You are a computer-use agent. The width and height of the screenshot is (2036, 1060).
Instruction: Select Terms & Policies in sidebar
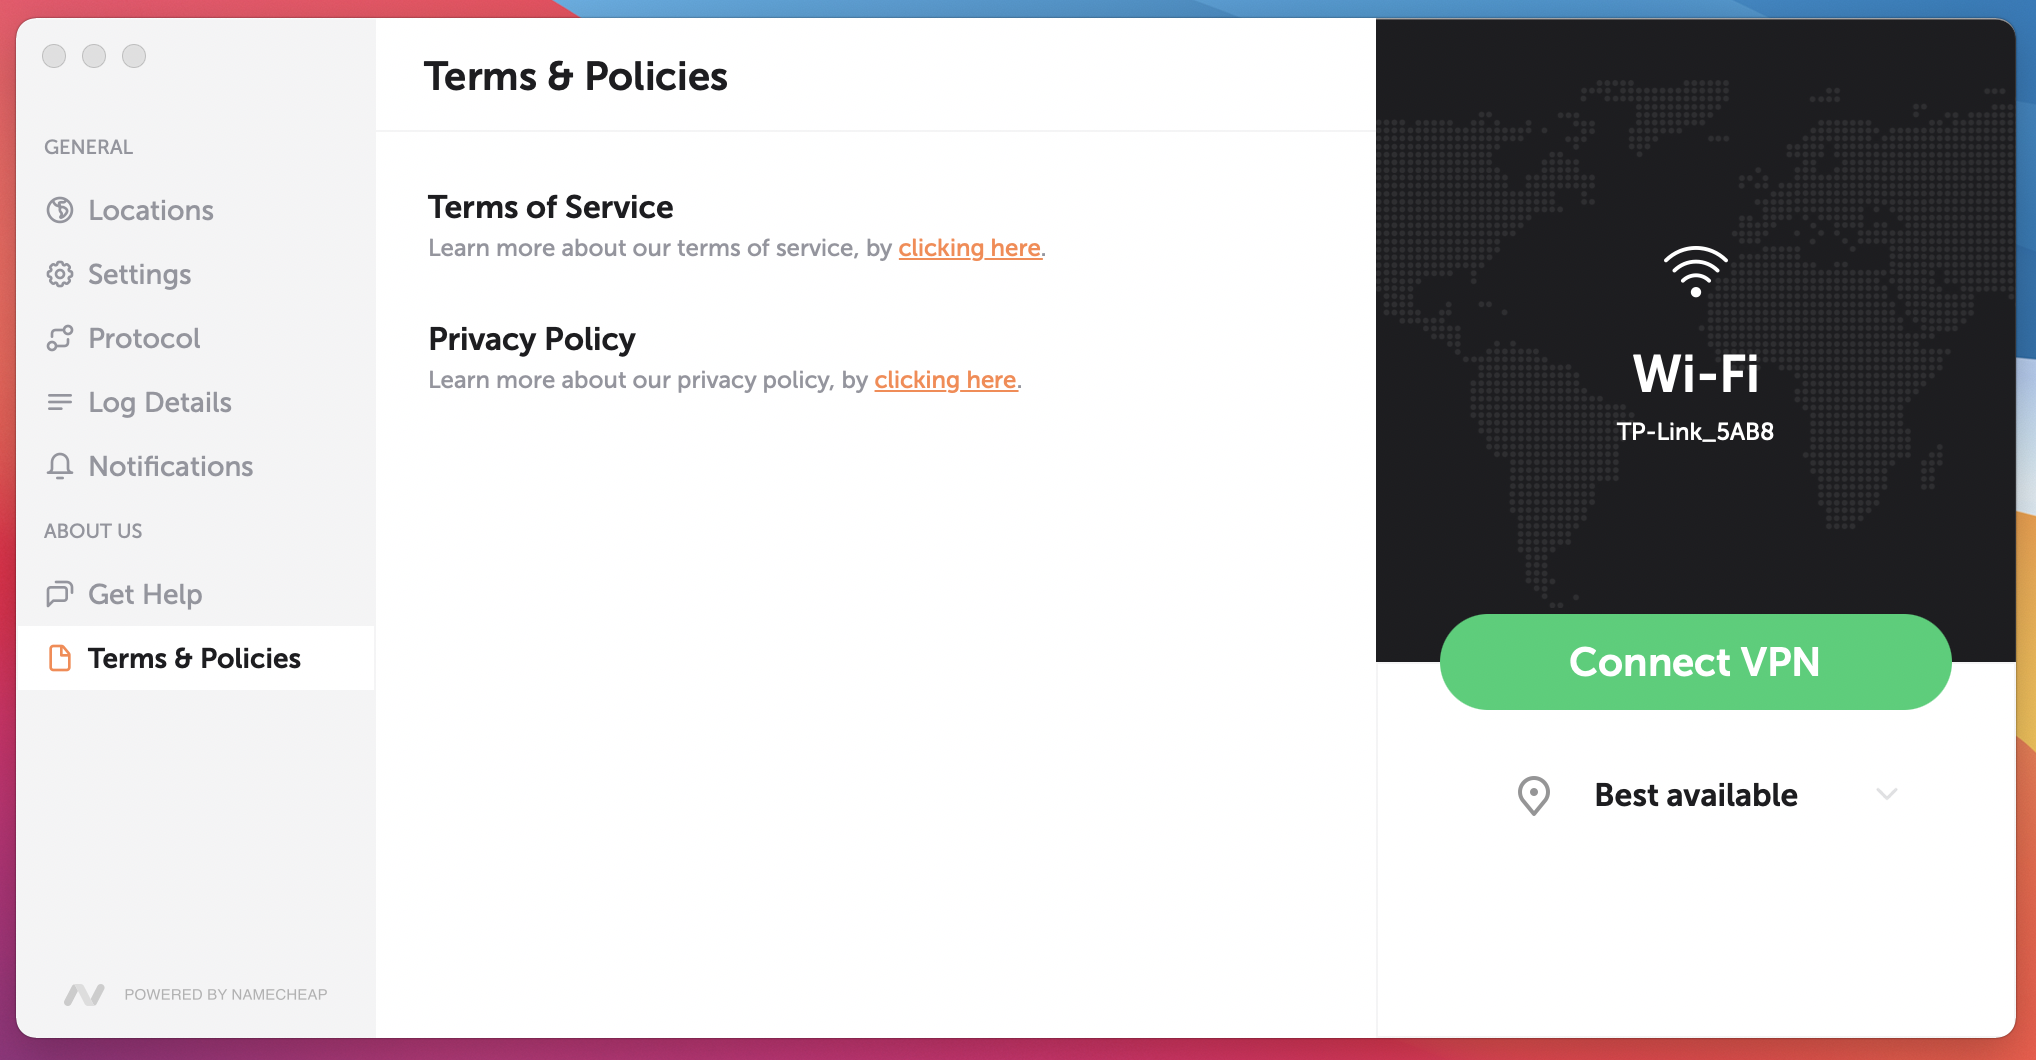195,658
